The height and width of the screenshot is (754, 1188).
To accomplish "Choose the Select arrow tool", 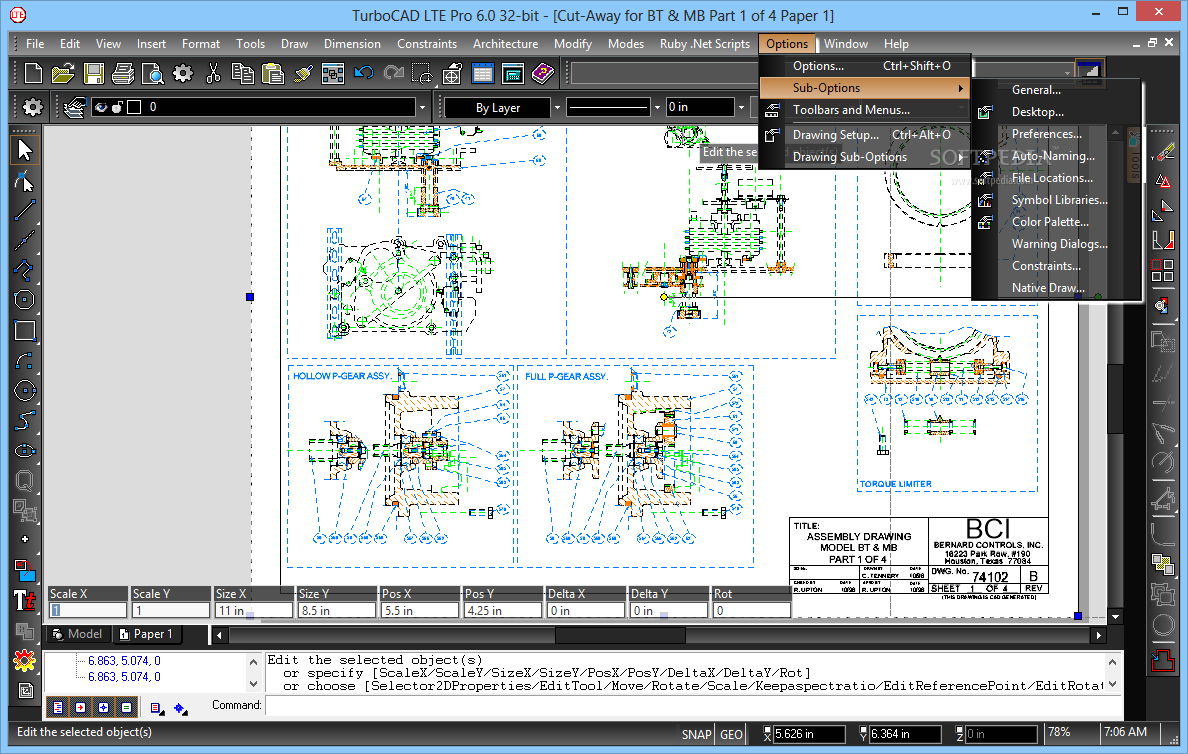I will click(x=24, y=149).
